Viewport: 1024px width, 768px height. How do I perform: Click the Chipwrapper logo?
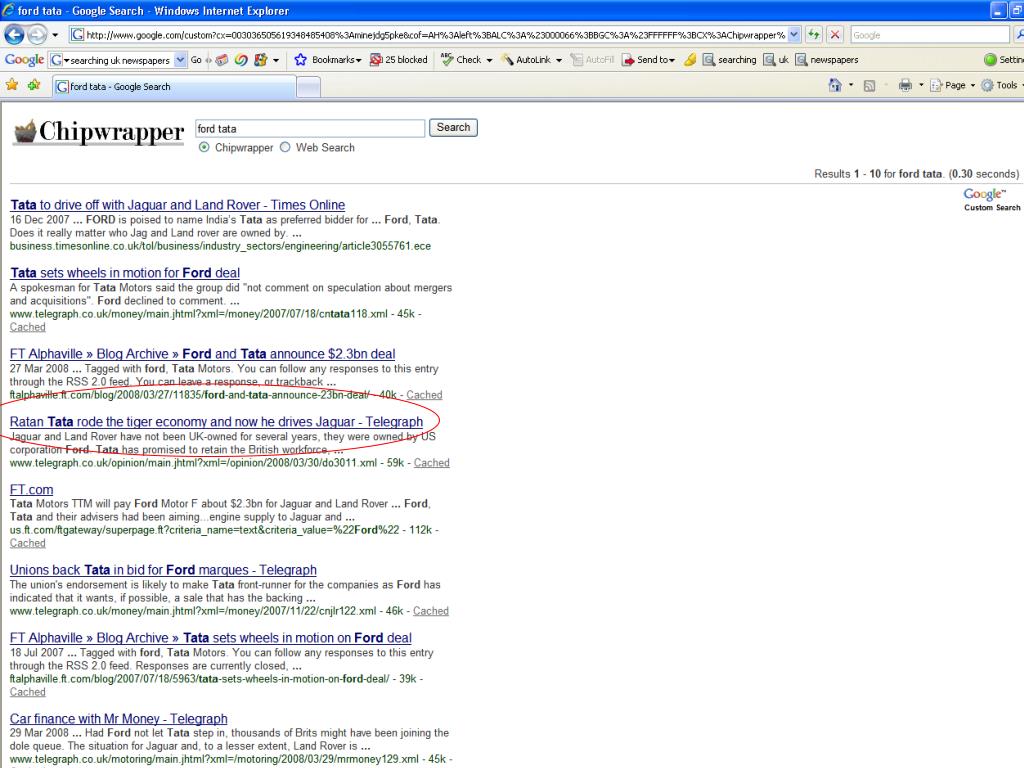tap(99, 132)
